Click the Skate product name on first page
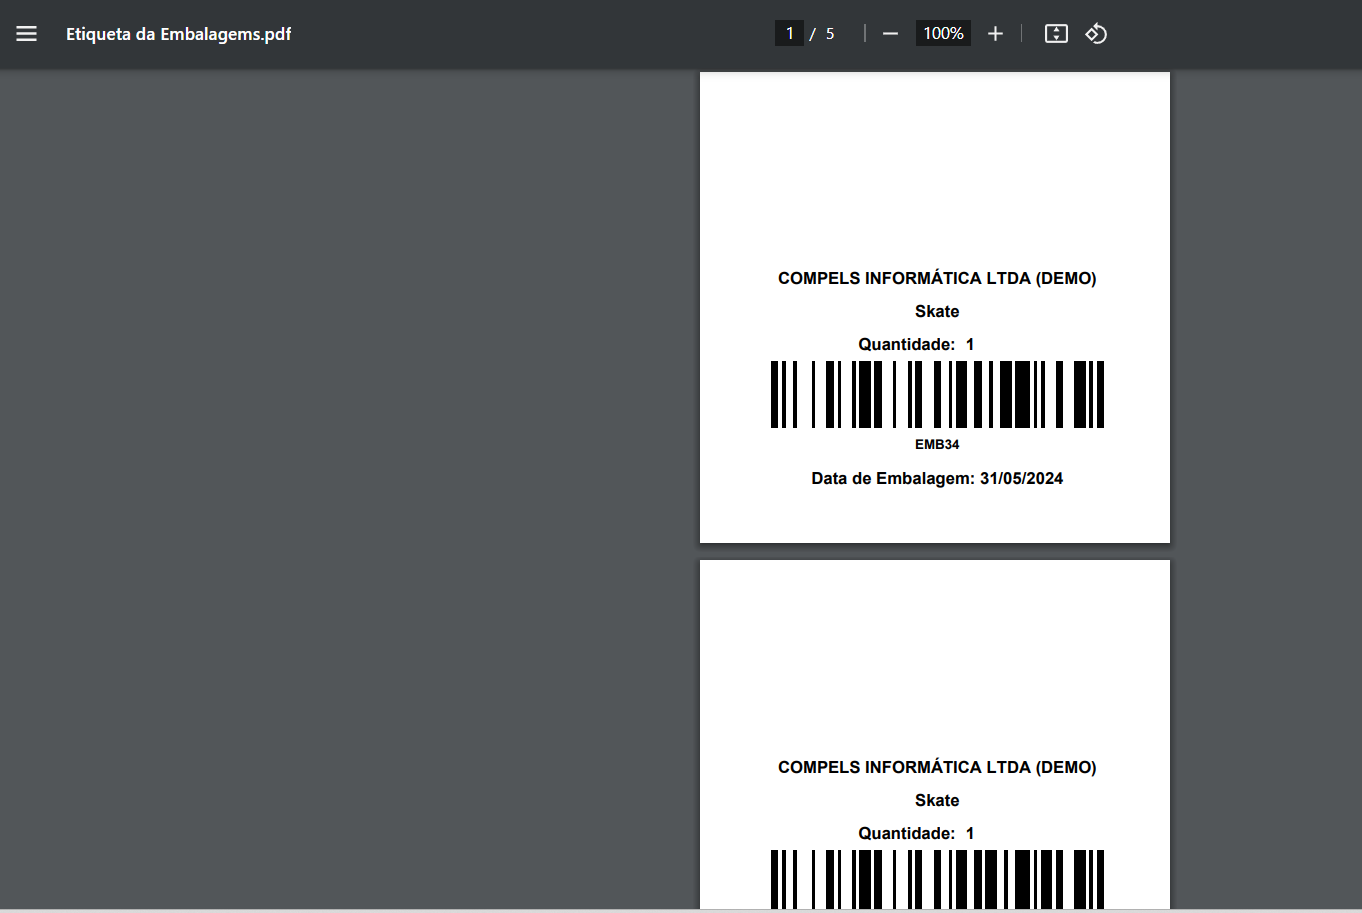Screen dimensions: 1362x913 click(937, 312)
